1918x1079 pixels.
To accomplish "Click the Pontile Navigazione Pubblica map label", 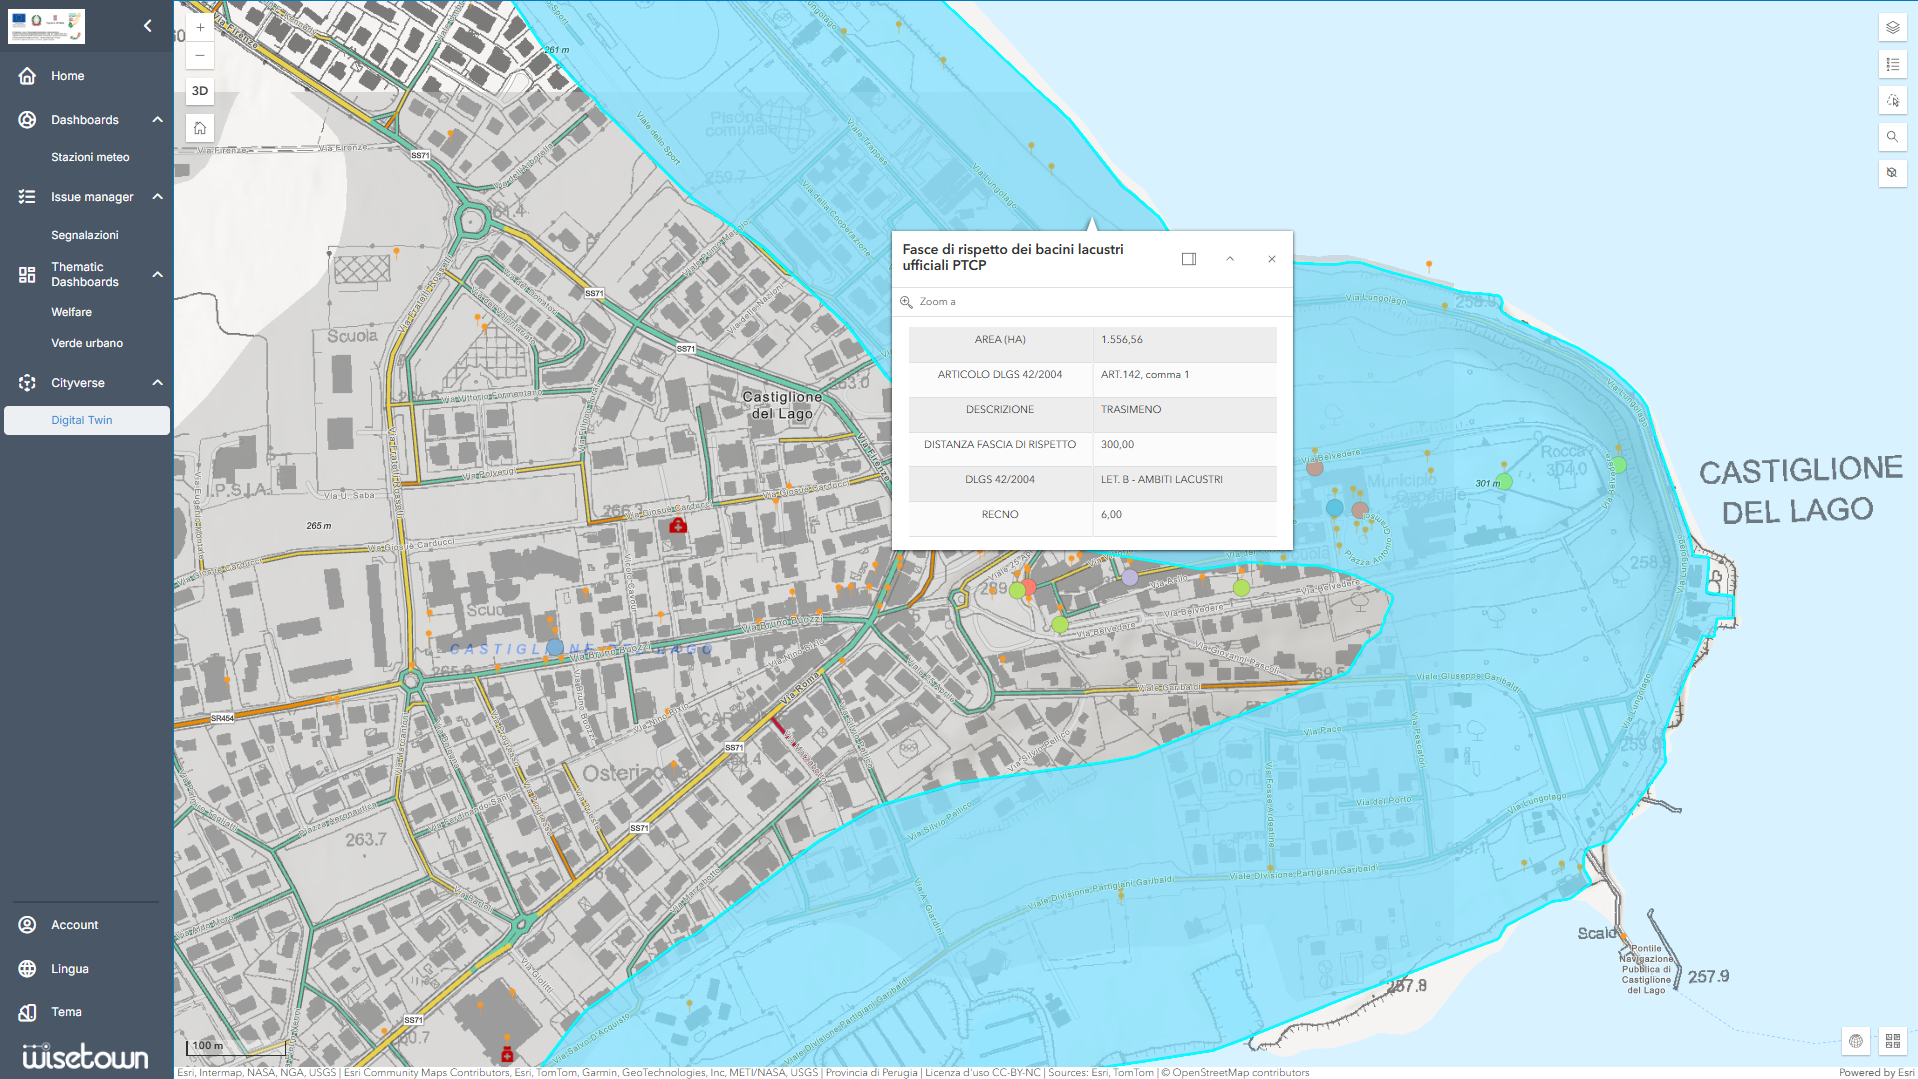I will (1646, 969).
